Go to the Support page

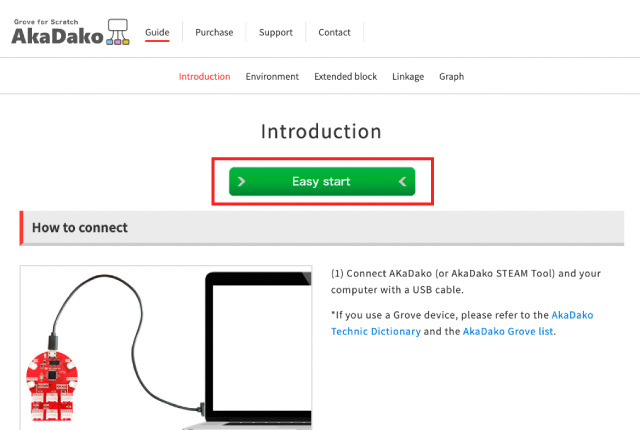pyautogui.click(x=276, y=33)
